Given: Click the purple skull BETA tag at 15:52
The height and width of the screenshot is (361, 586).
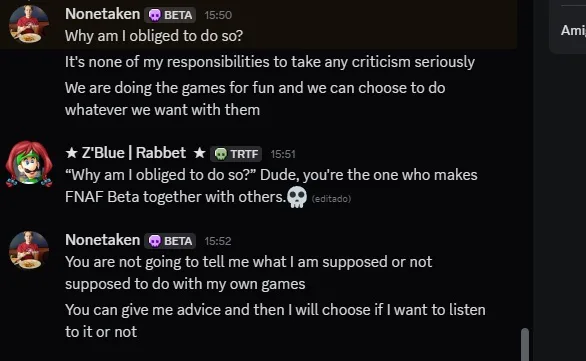Looking at the screenshot, I should pyautogui.click(x=170, y=241).
